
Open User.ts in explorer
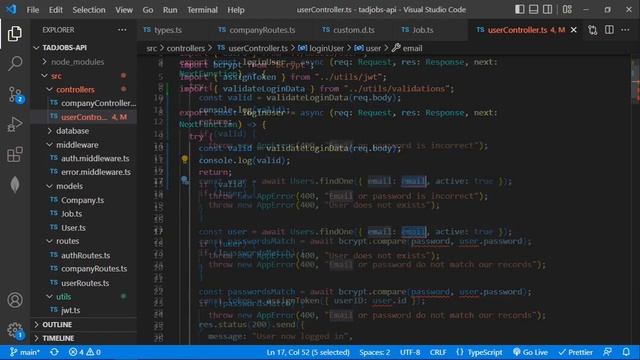(73, 228)
